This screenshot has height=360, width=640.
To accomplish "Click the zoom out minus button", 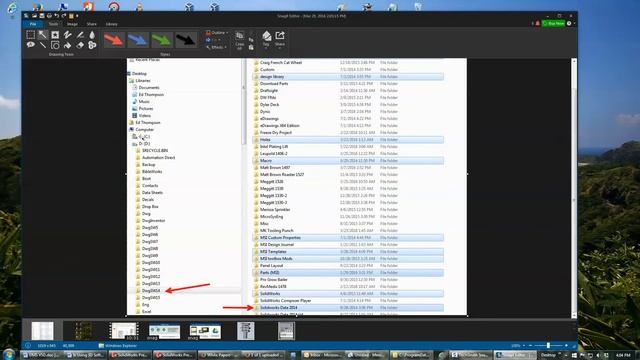I will point(531,346).
